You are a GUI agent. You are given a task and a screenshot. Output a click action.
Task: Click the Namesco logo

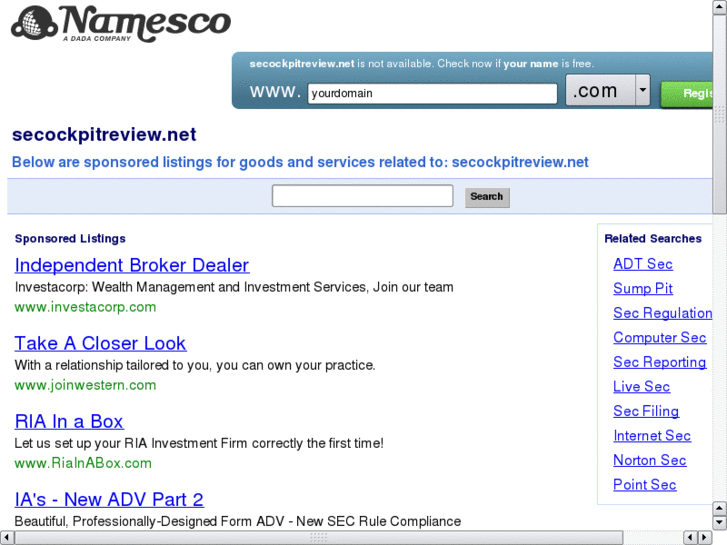(x=121, y=24)
